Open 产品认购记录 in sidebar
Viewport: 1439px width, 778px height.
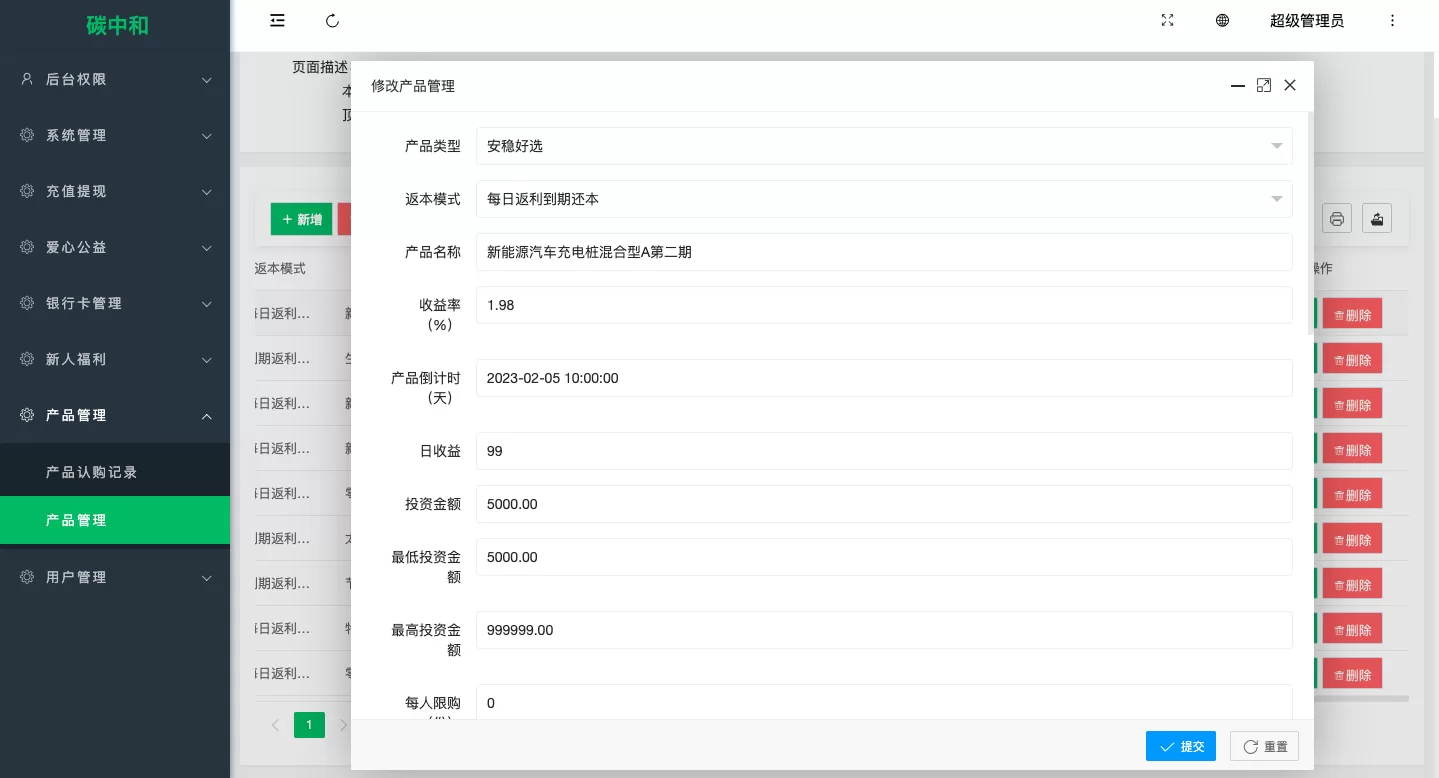[92, 472]
